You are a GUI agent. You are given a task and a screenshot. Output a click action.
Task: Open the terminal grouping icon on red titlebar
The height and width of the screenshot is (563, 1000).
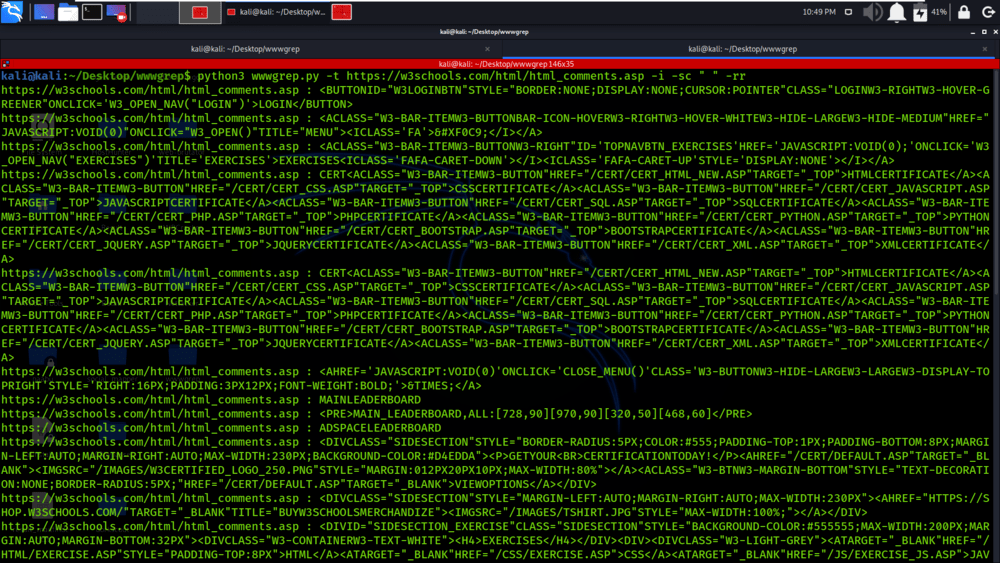tap(6, 64)
